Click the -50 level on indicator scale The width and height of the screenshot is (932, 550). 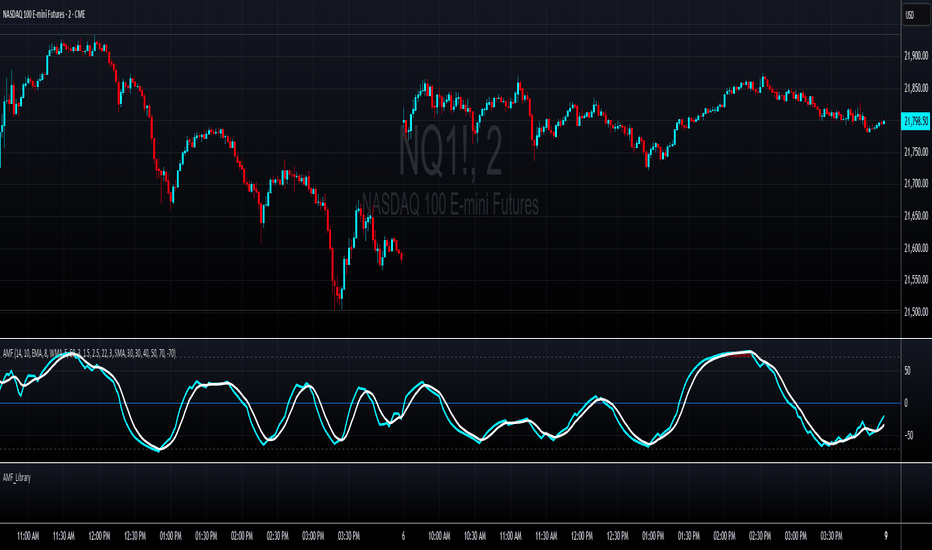click(x=908, y=436)
